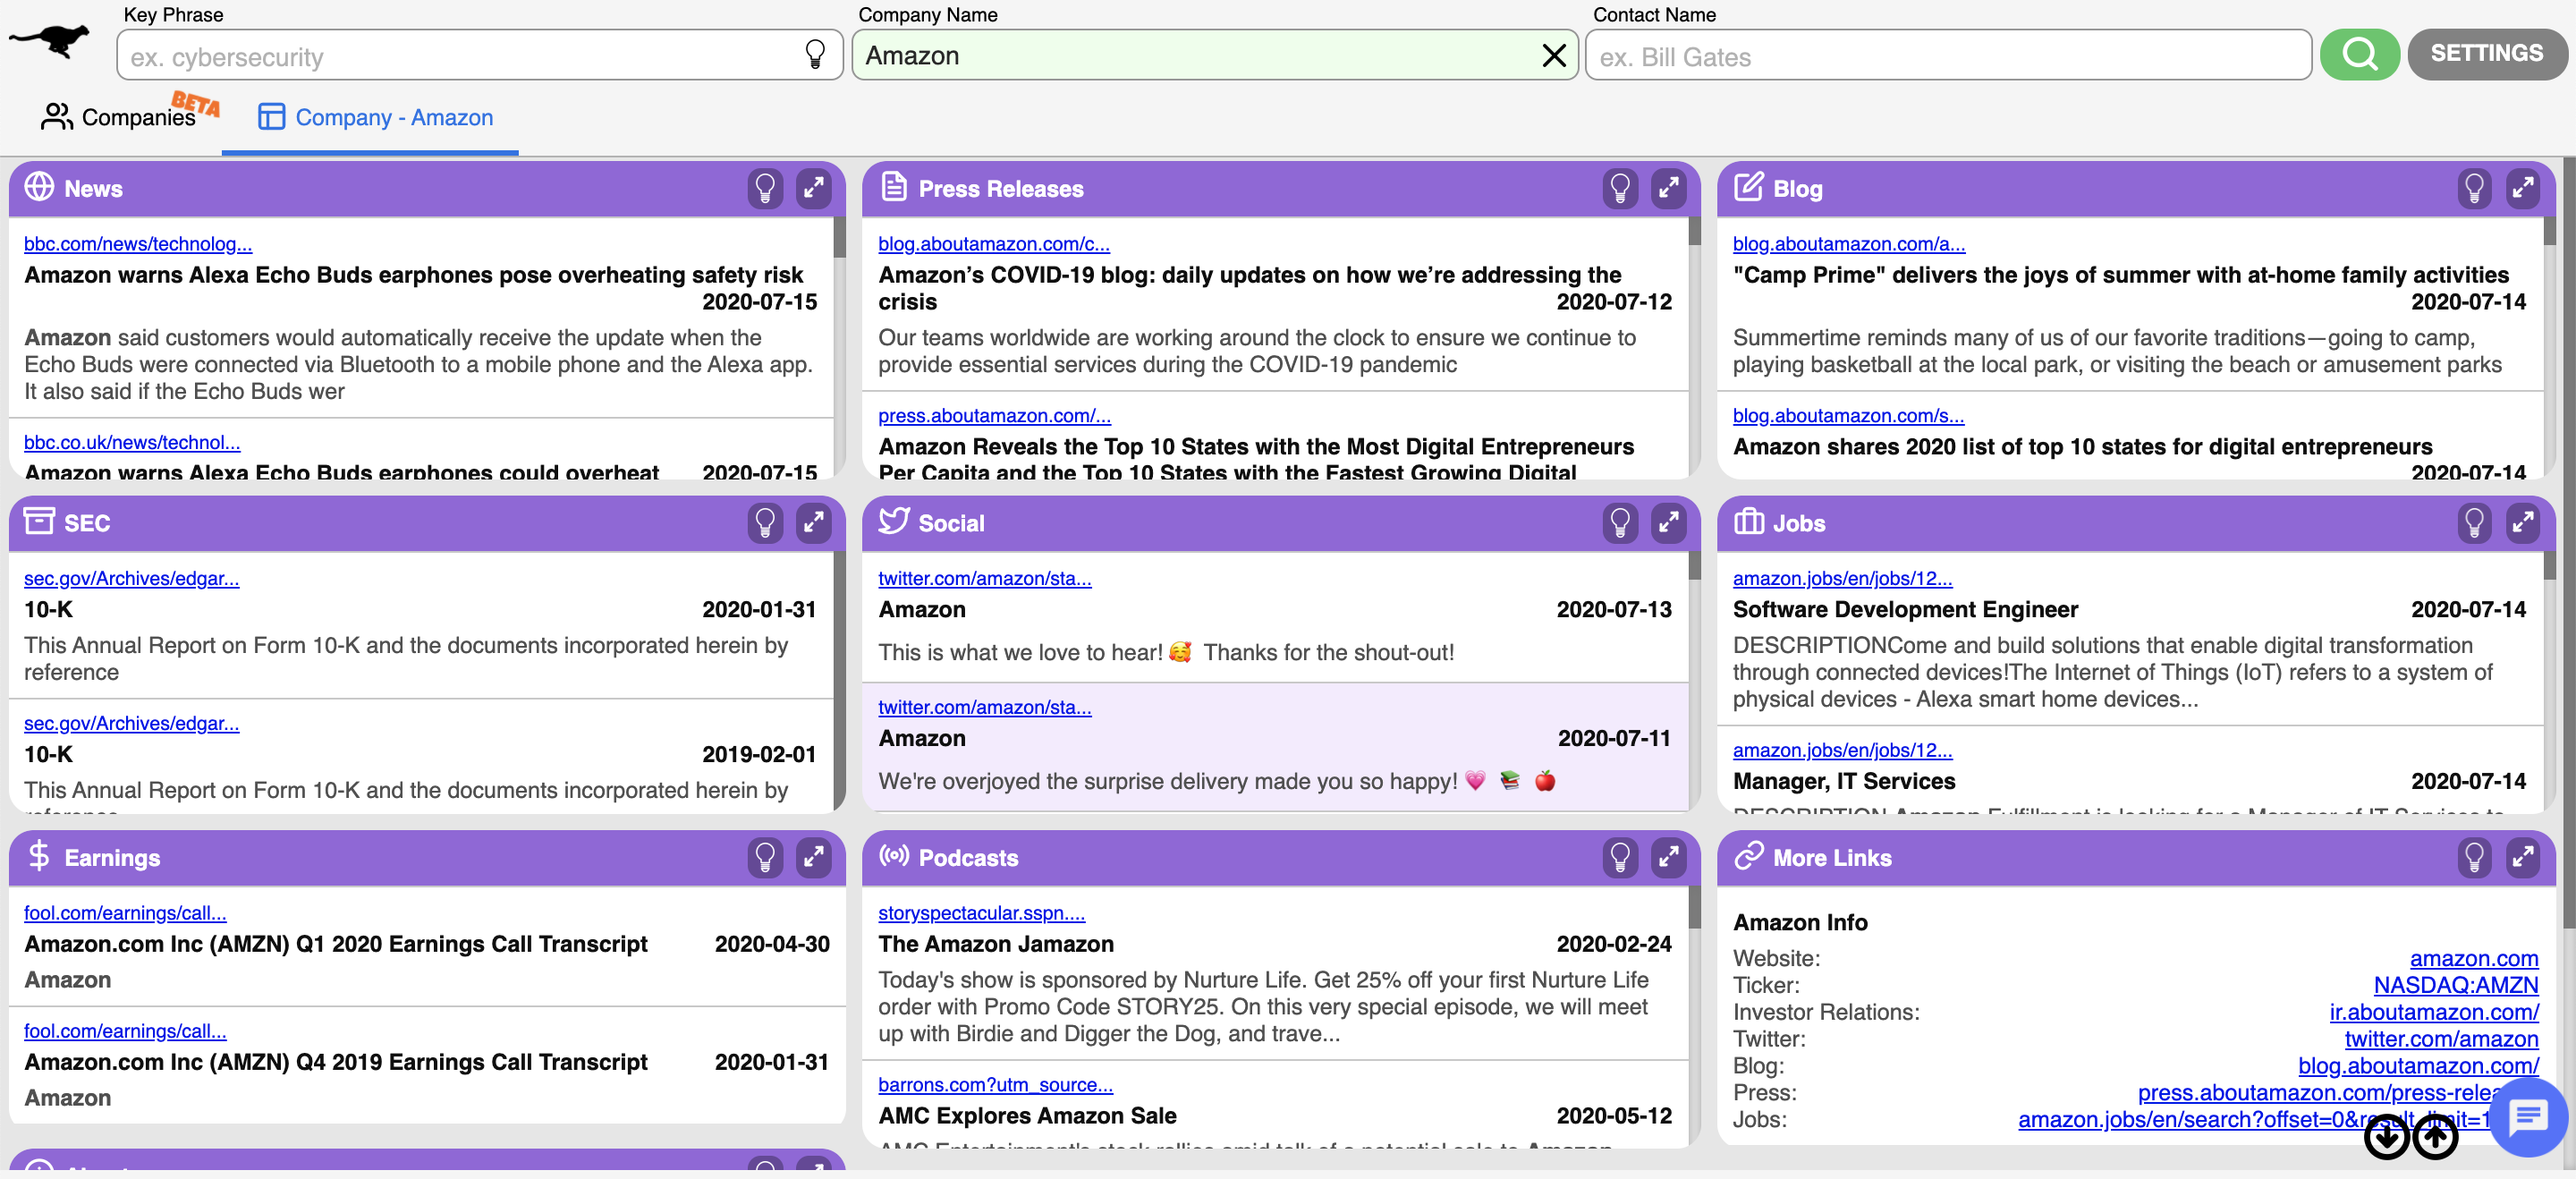Clear the Amazon company name field
Image resolution: width=2576 pixels, height=1179 pixels.
point(1553,56)
